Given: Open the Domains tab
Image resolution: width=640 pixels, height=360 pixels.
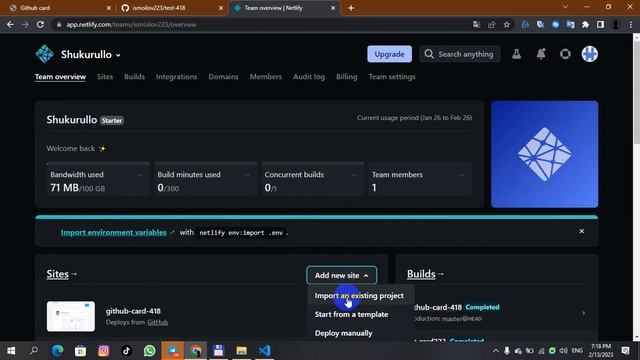Looking at the screenshot, I should click(x=223, y=77).
